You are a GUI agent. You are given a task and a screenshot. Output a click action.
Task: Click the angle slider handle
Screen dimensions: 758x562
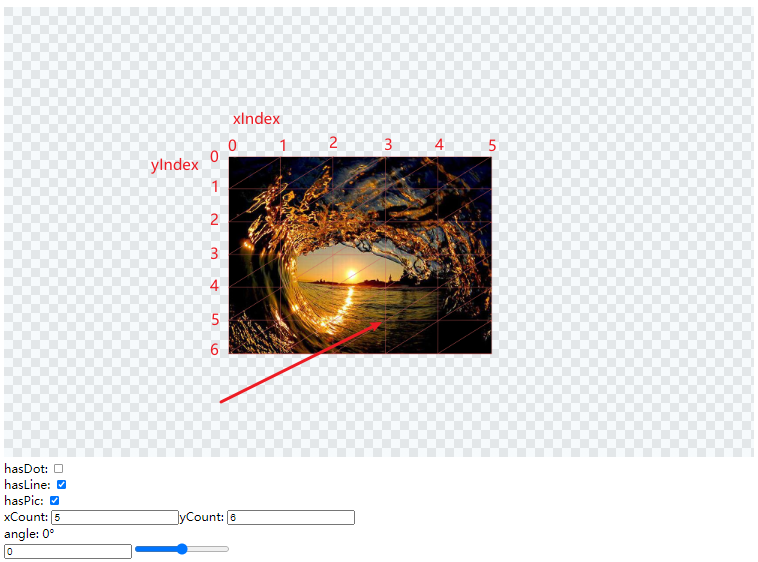[x=182, y=549]
